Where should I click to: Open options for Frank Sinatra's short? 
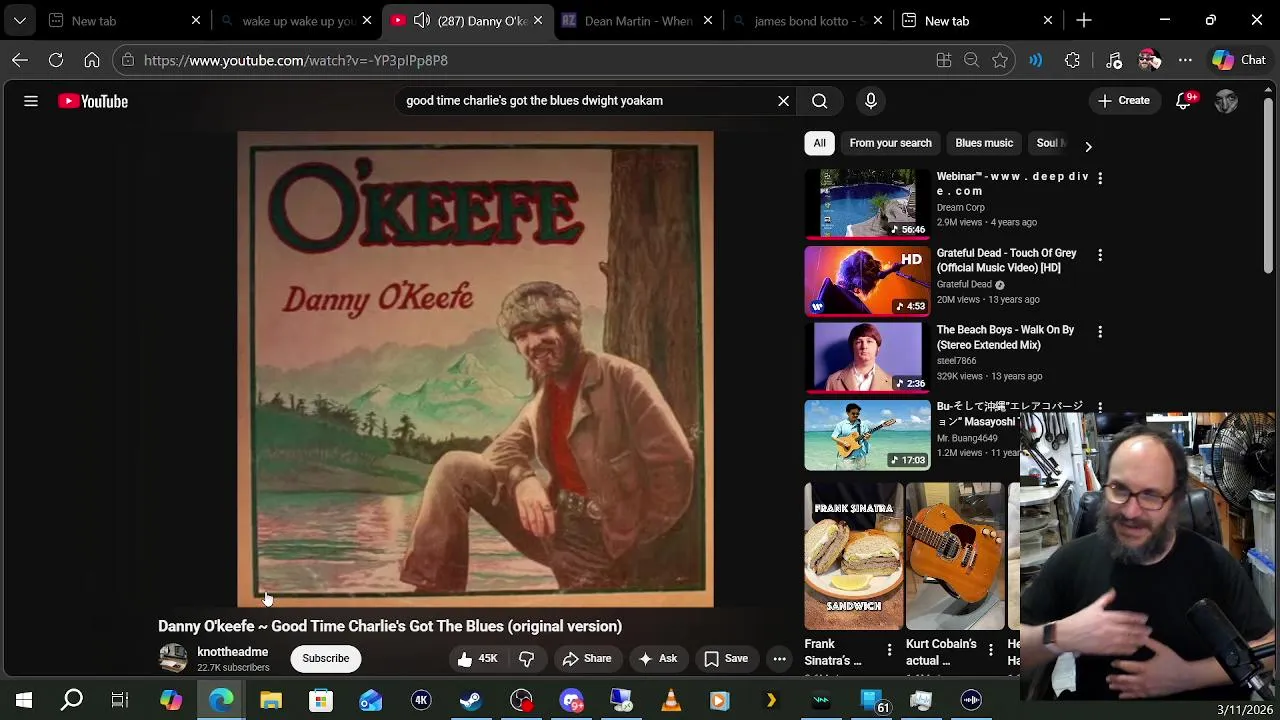click(889, 650)
